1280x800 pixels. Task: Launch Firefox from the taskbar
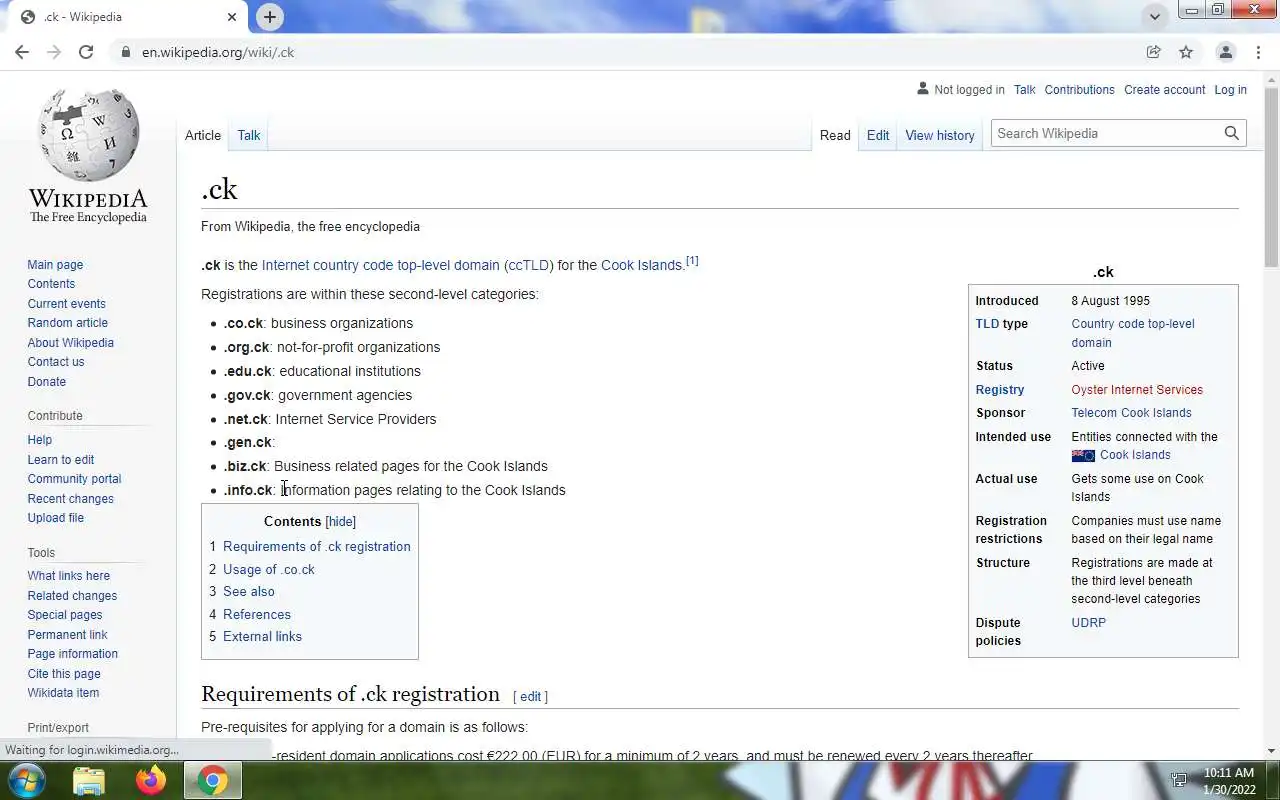(x=151, y=780)
